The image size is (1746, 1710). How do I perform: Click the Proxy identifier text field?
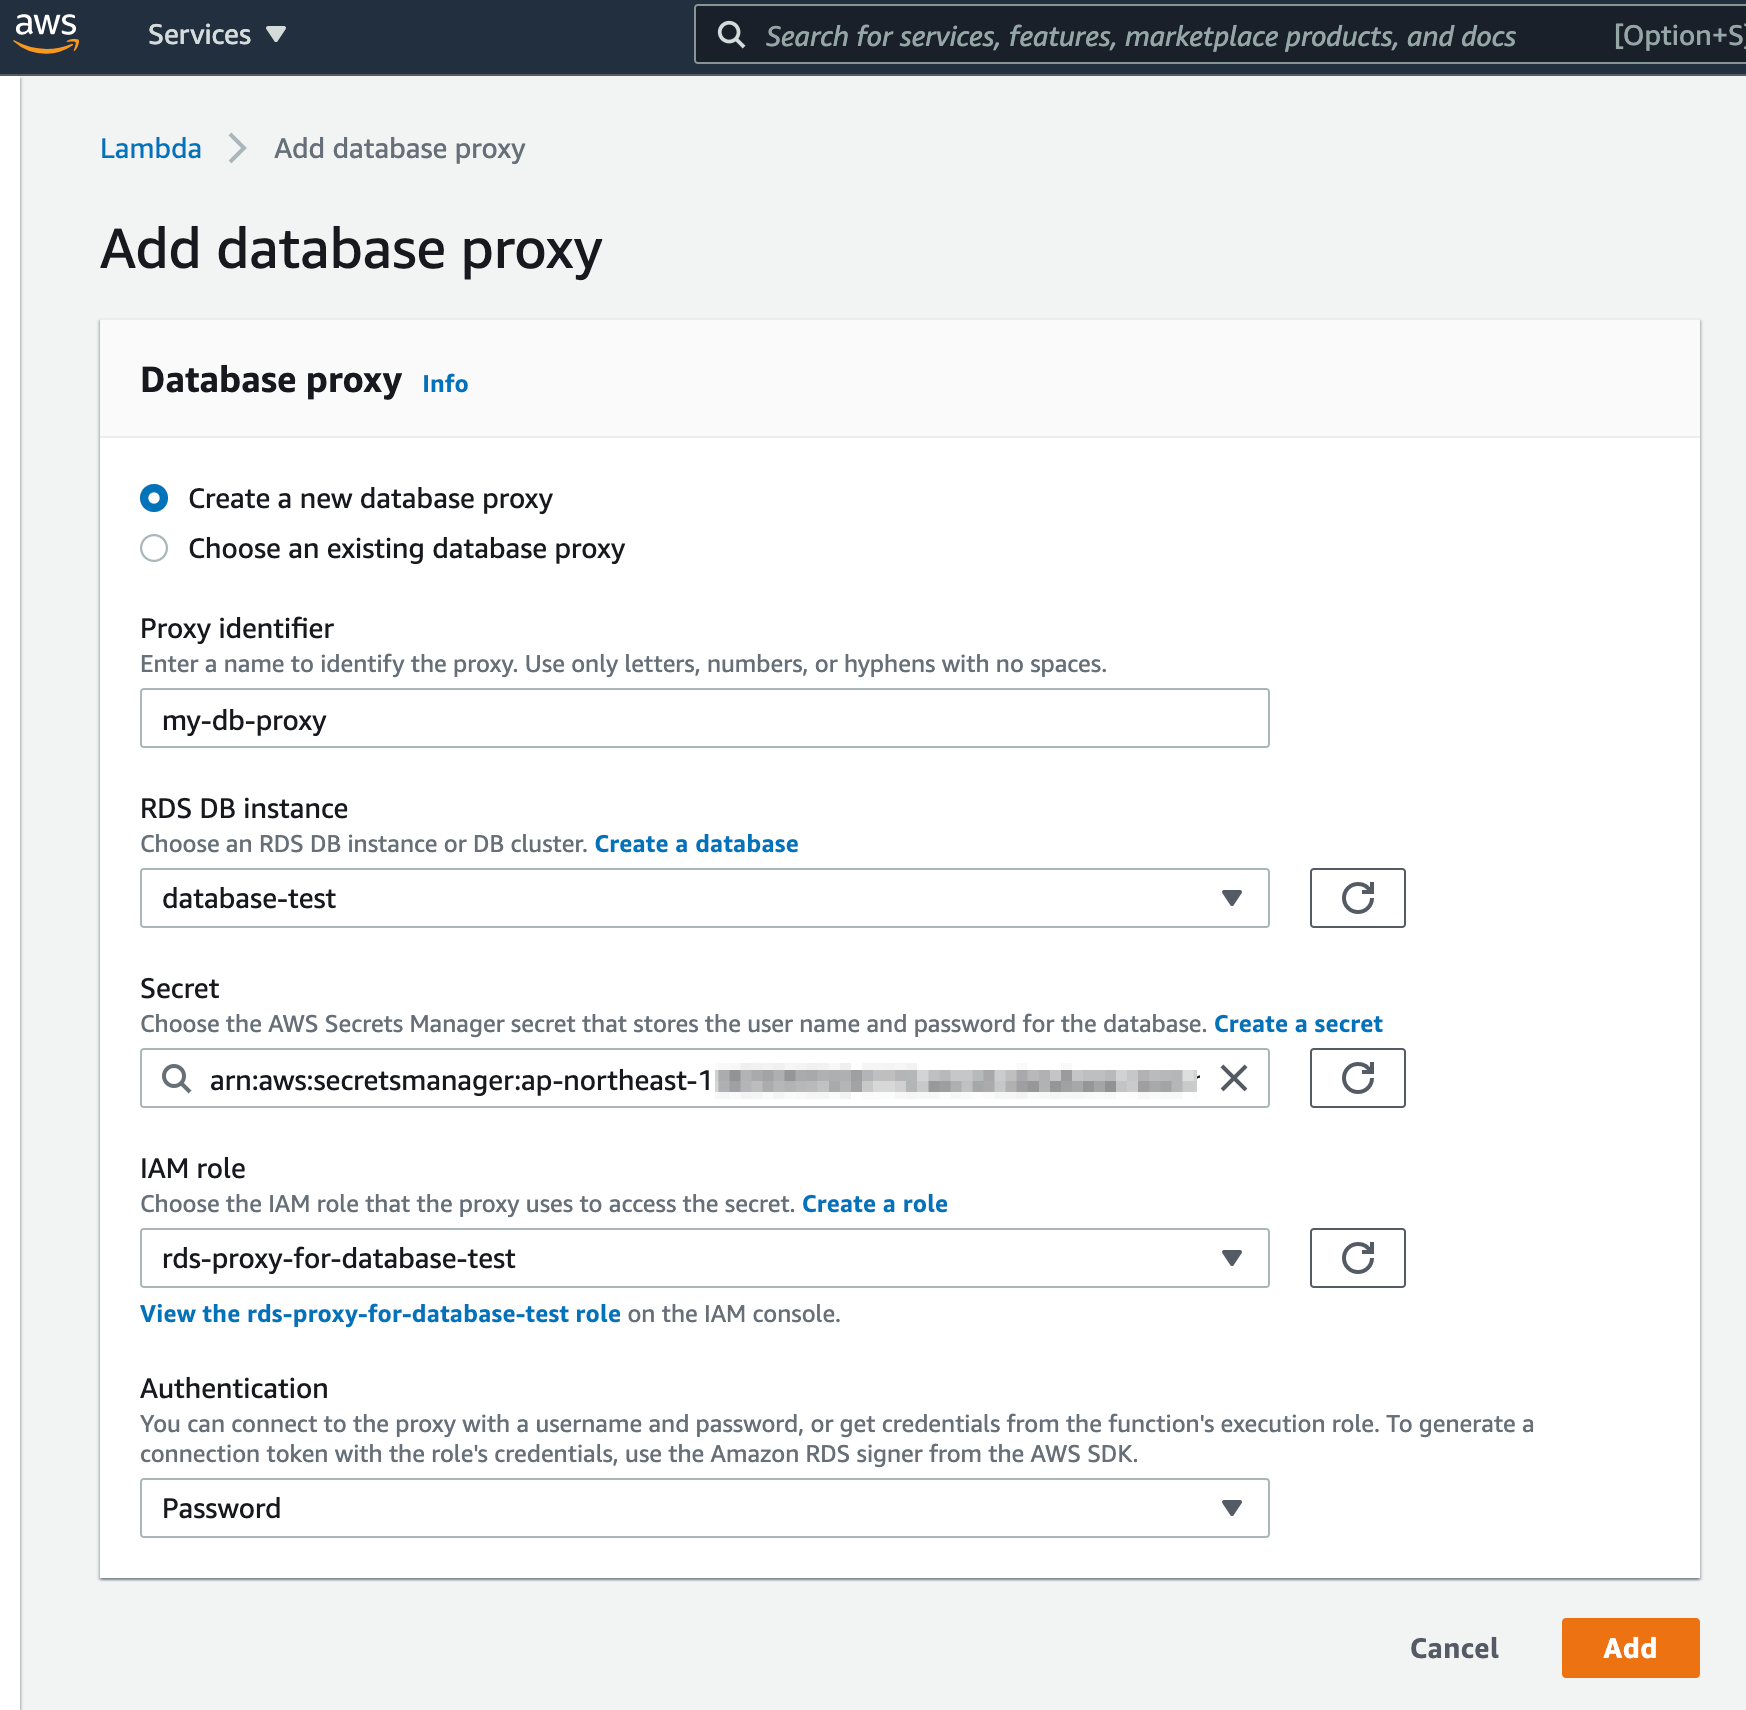704,718
